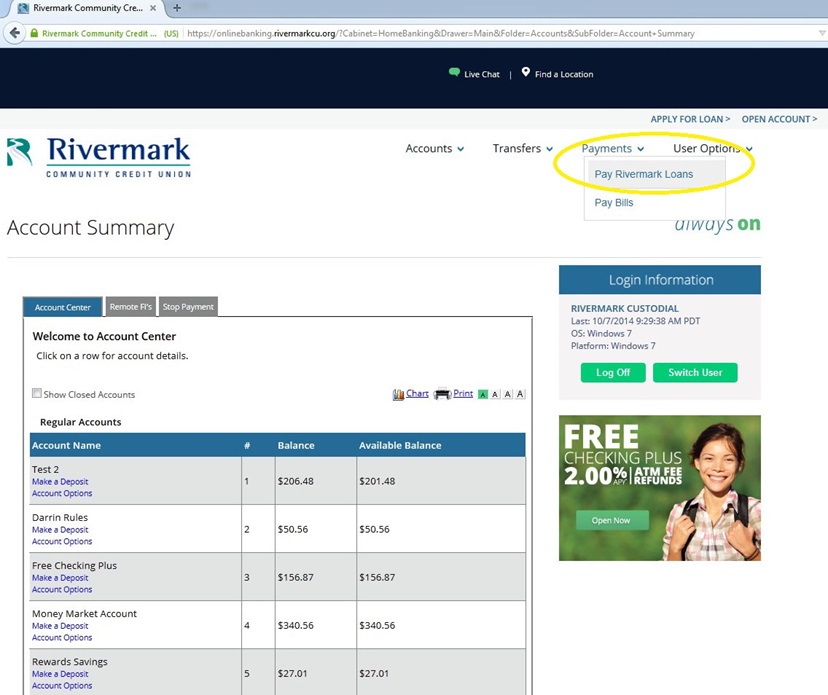Open Account Options under Darrin Rules
828x695 pixels.
pos(62,541)
